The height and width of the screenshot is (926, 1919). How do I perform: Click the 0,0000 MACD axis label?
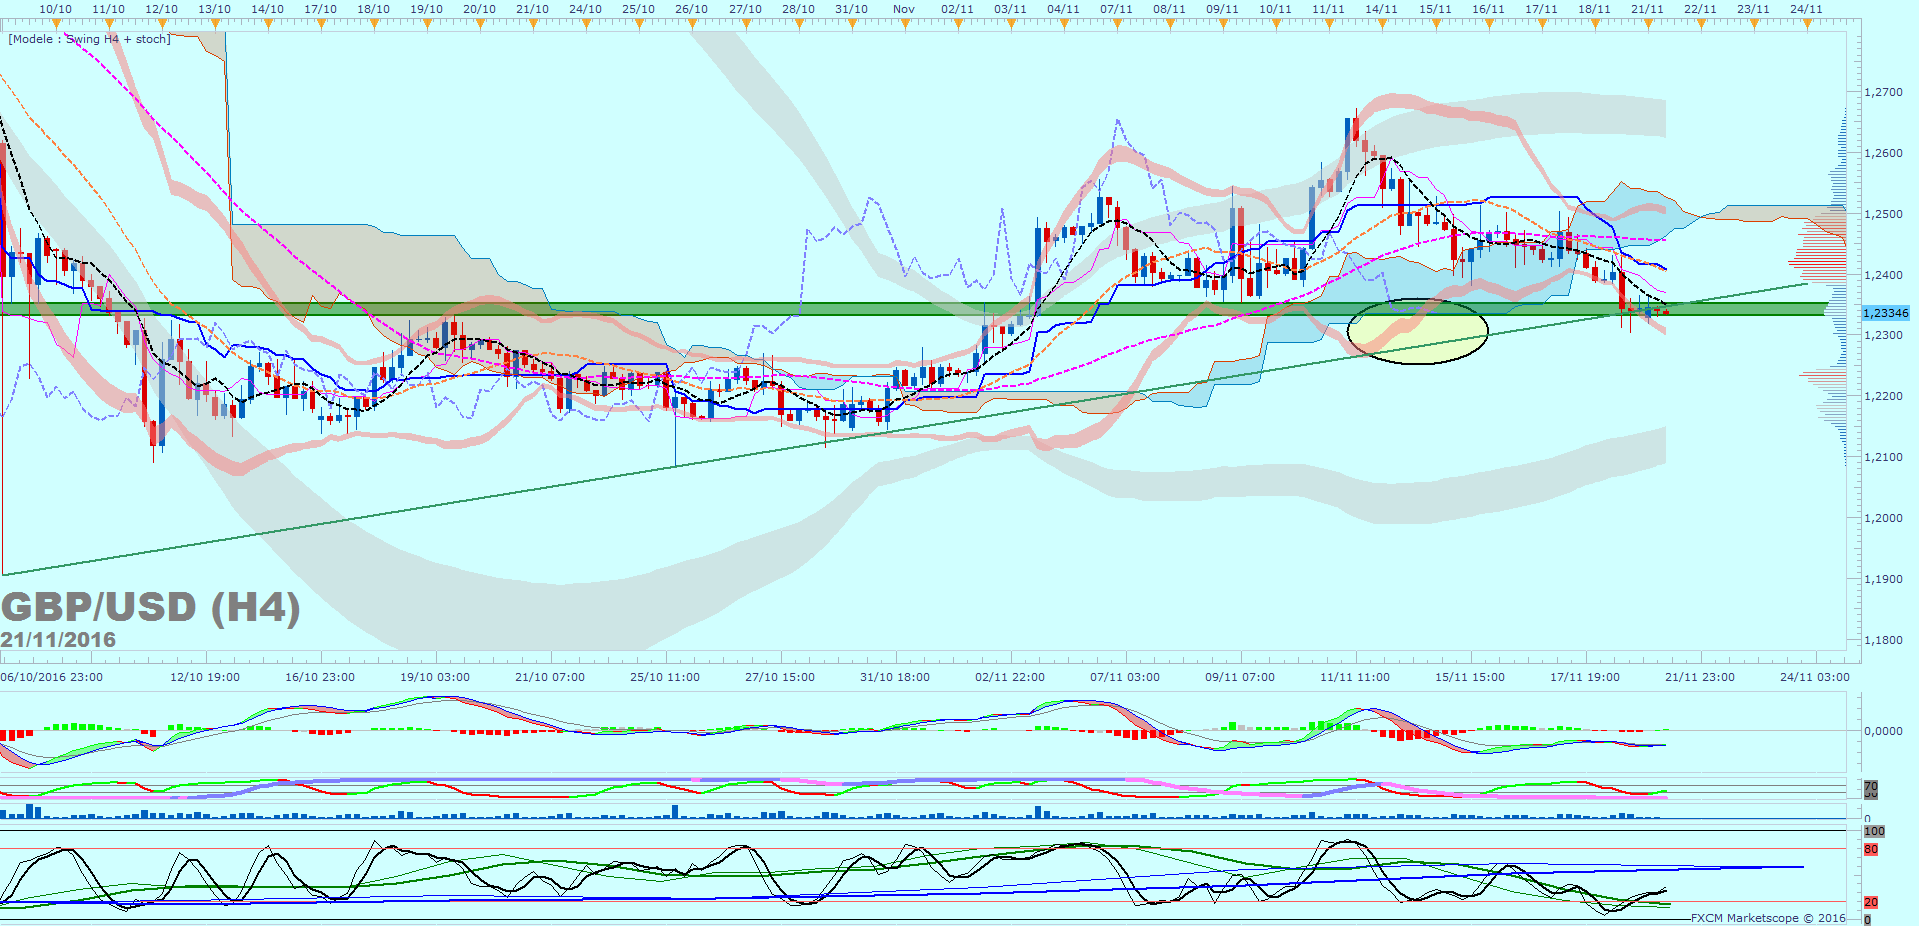click(x=1883, y=731)
